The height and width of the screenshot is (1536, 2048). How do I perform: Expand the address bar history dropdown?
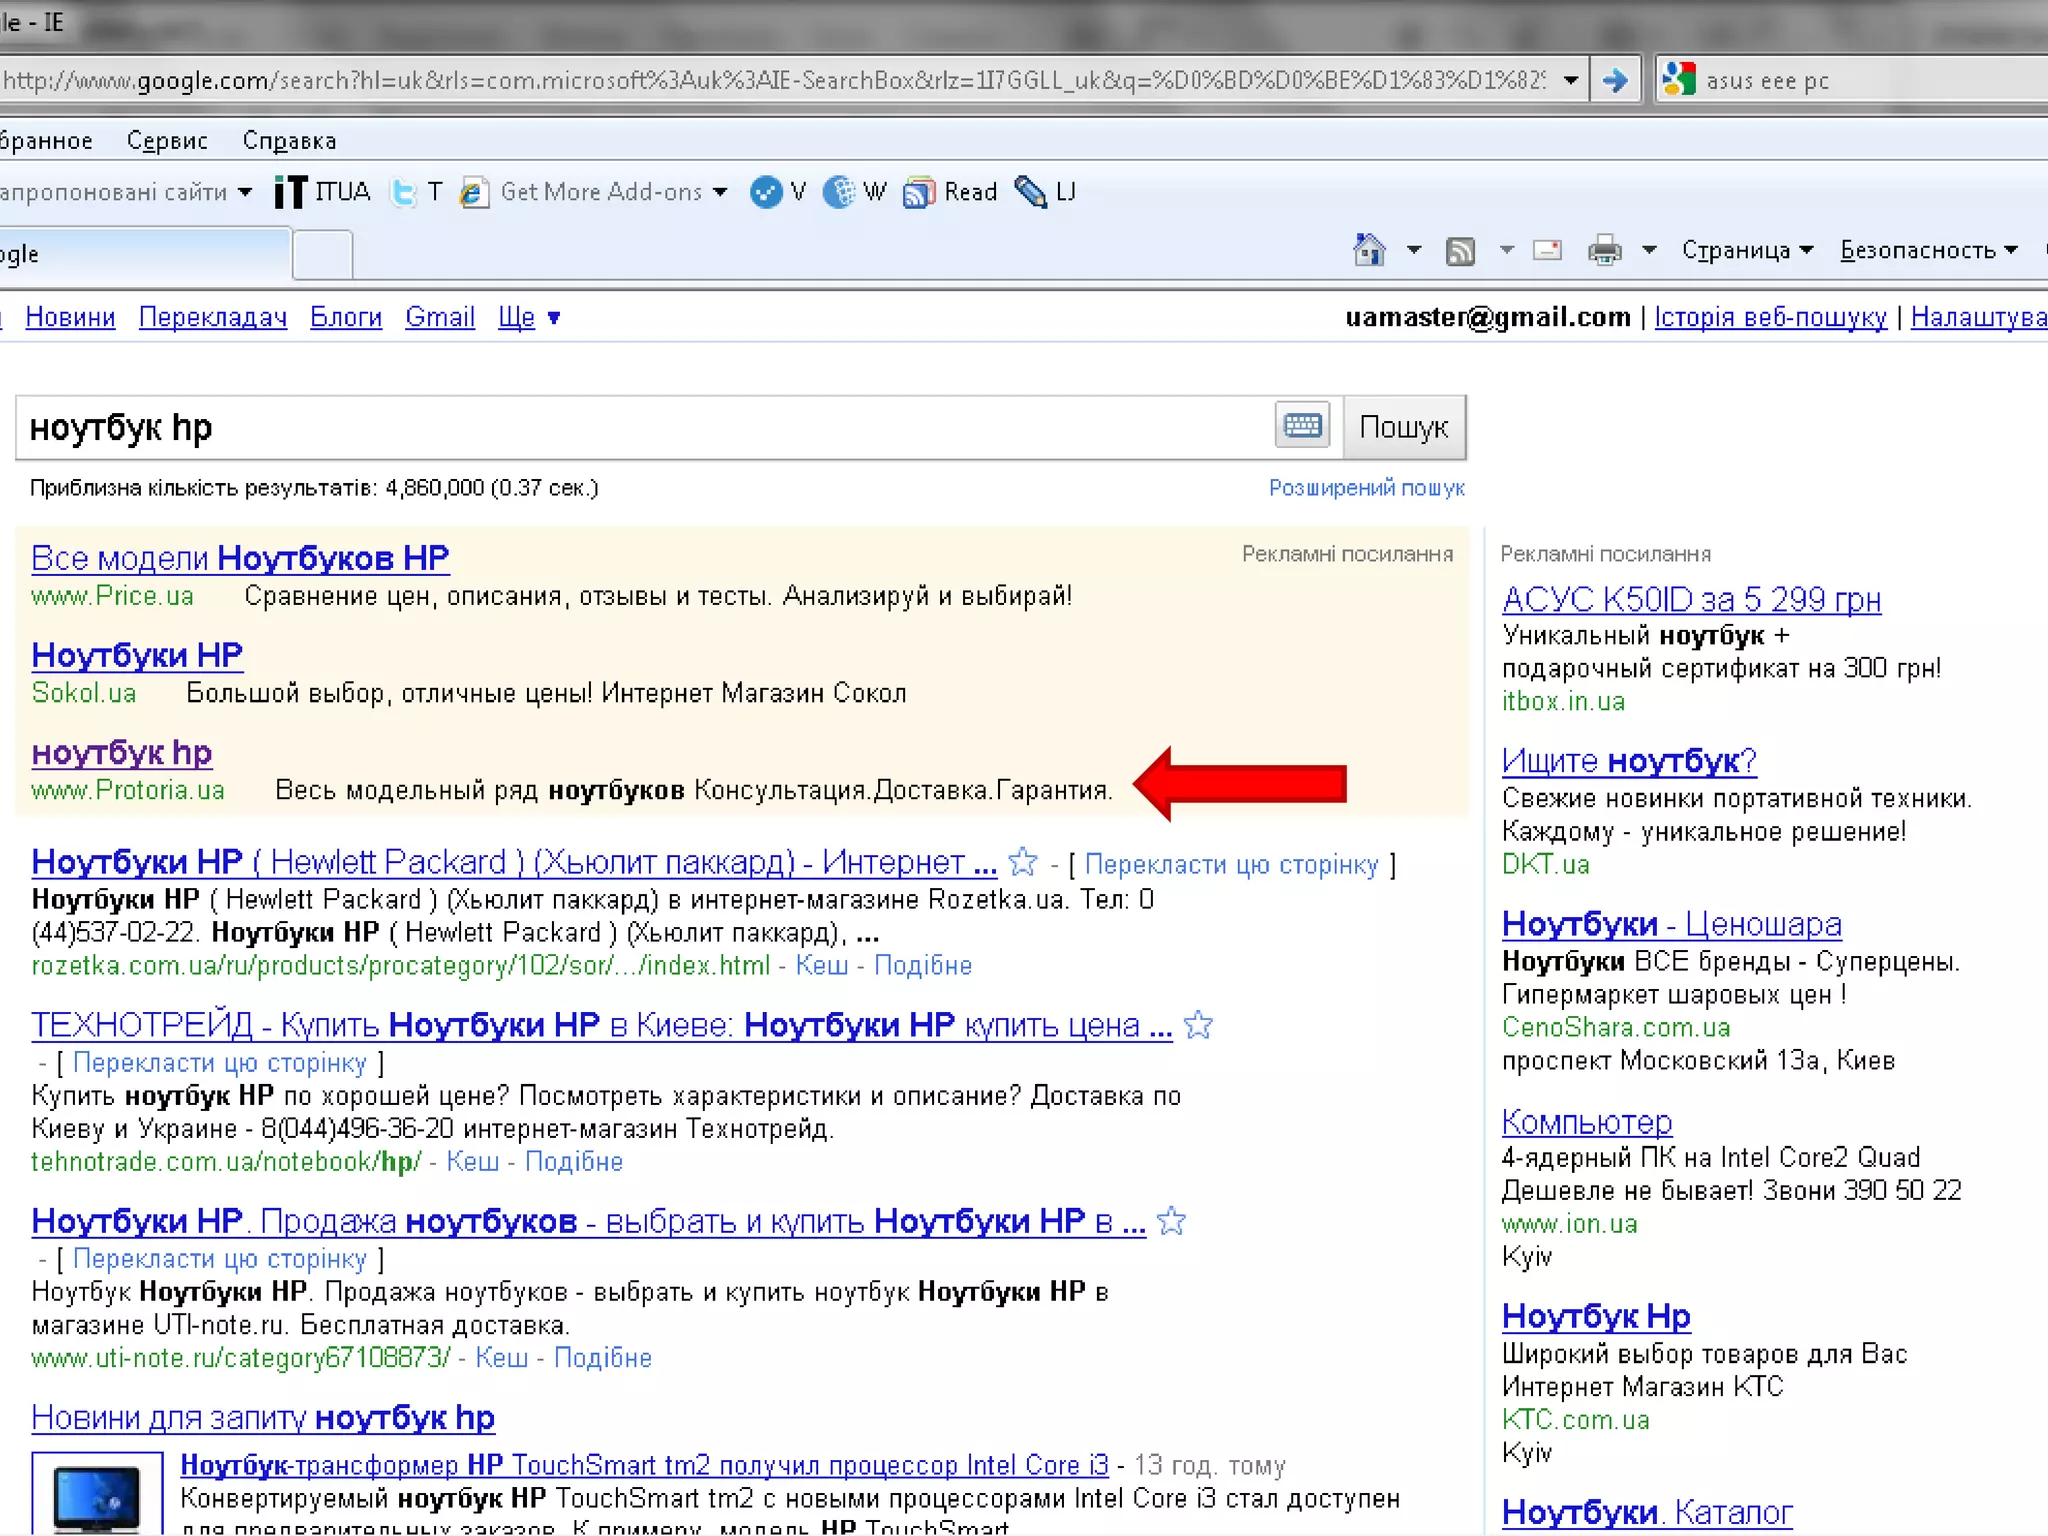(1571, 80)
